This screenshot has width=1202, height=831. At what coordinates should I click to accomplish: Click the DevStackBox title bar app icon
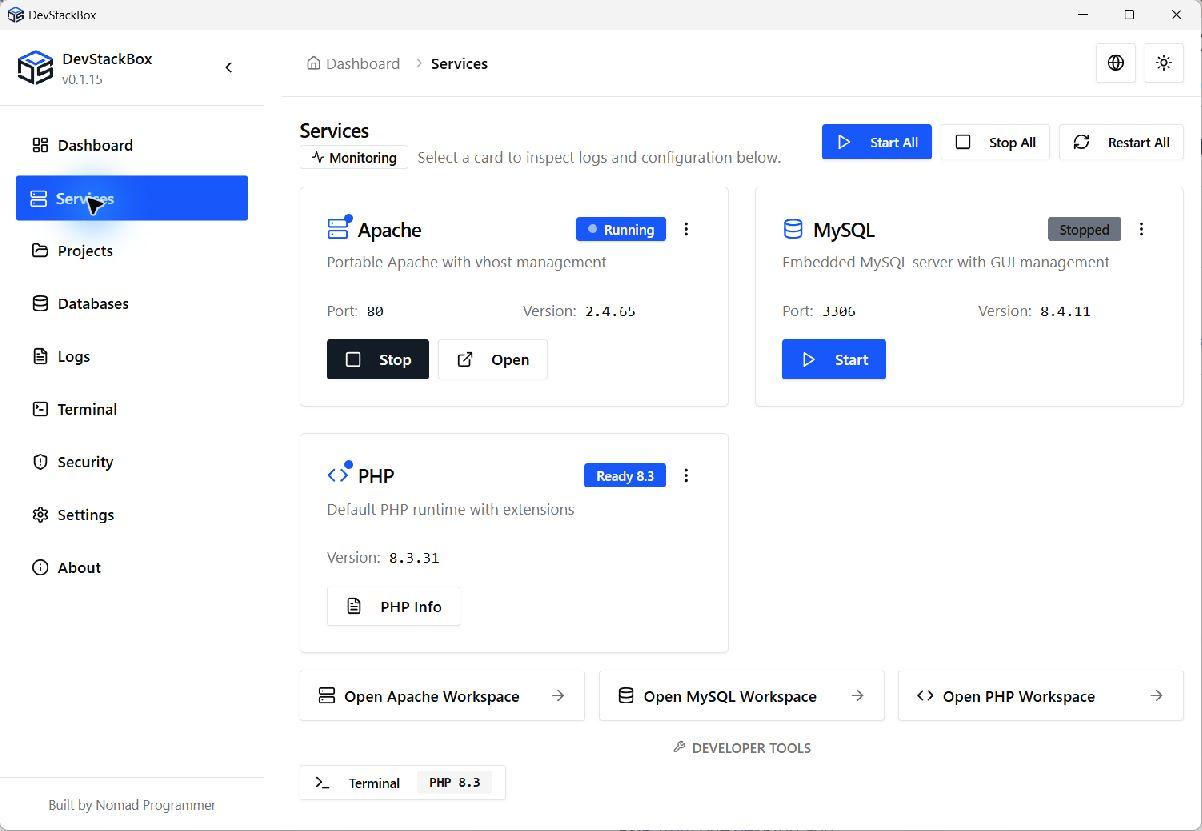[15, 14]
